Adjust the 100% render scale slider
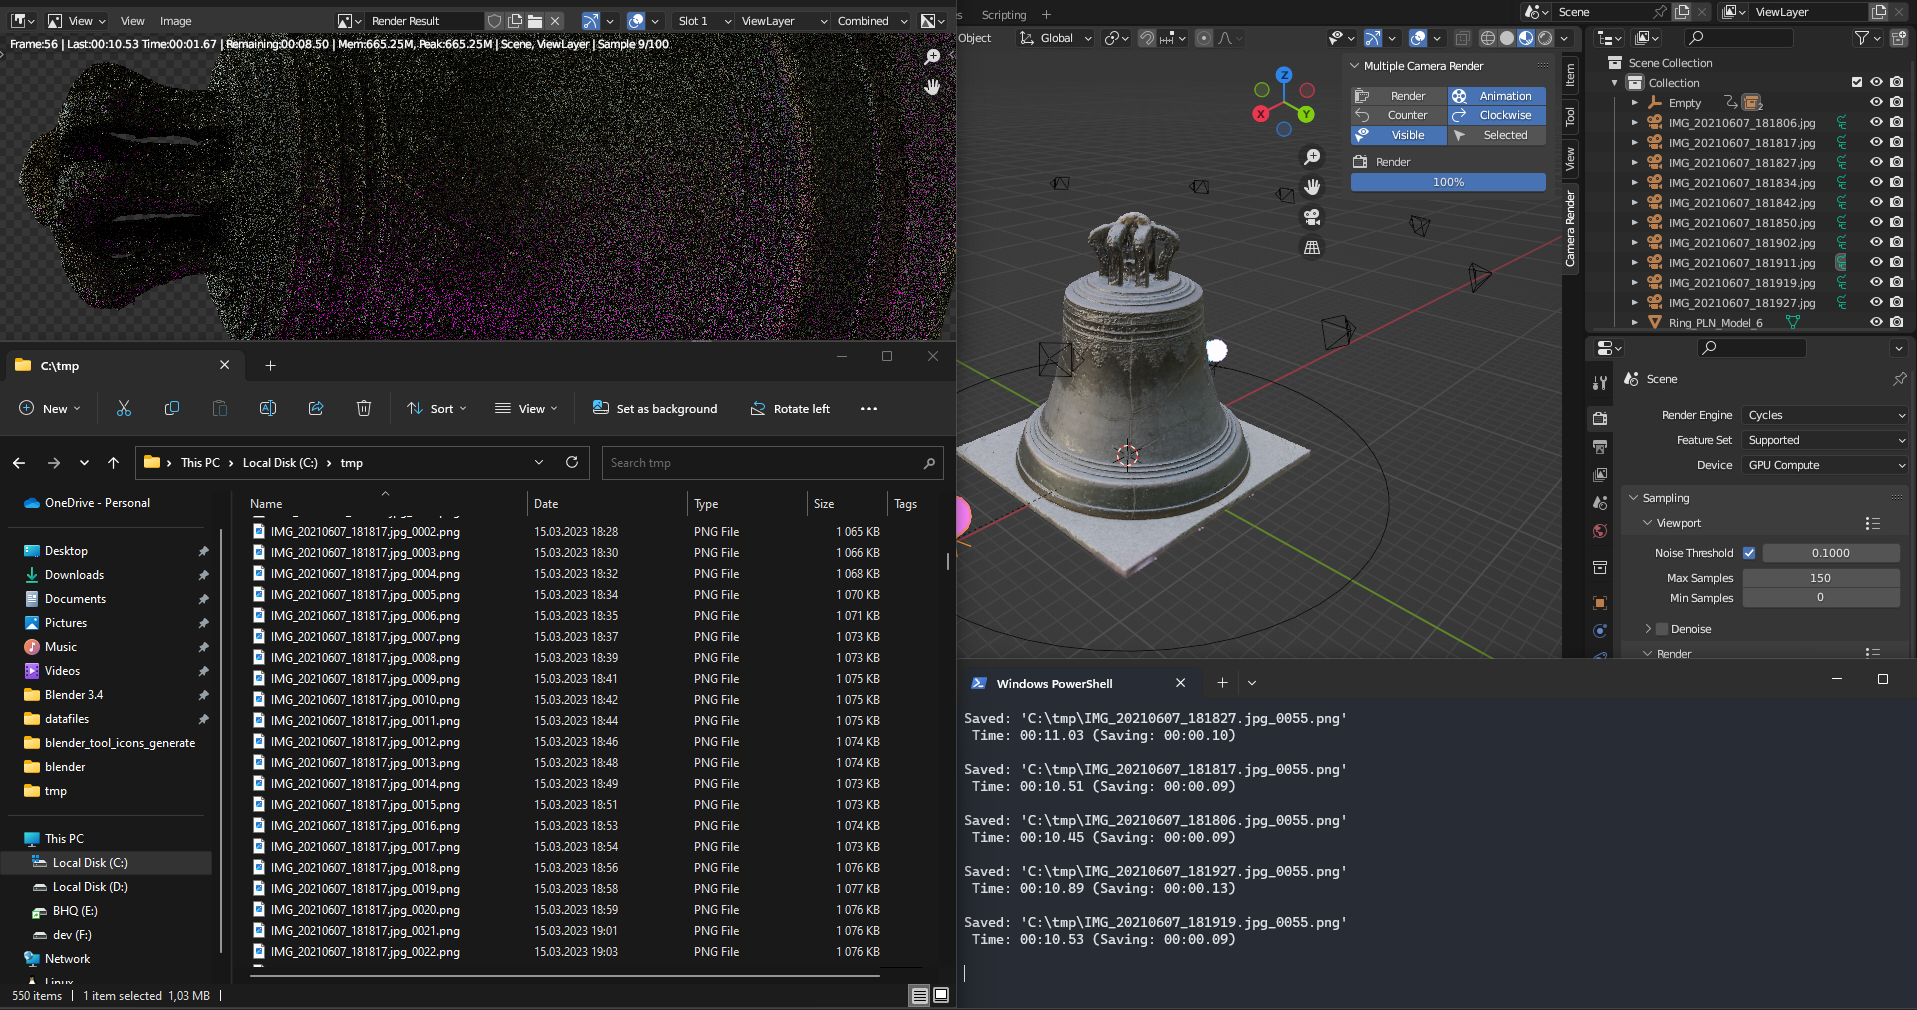The height and width of the screenshot is (1010, 1917). click(1447, 182)
